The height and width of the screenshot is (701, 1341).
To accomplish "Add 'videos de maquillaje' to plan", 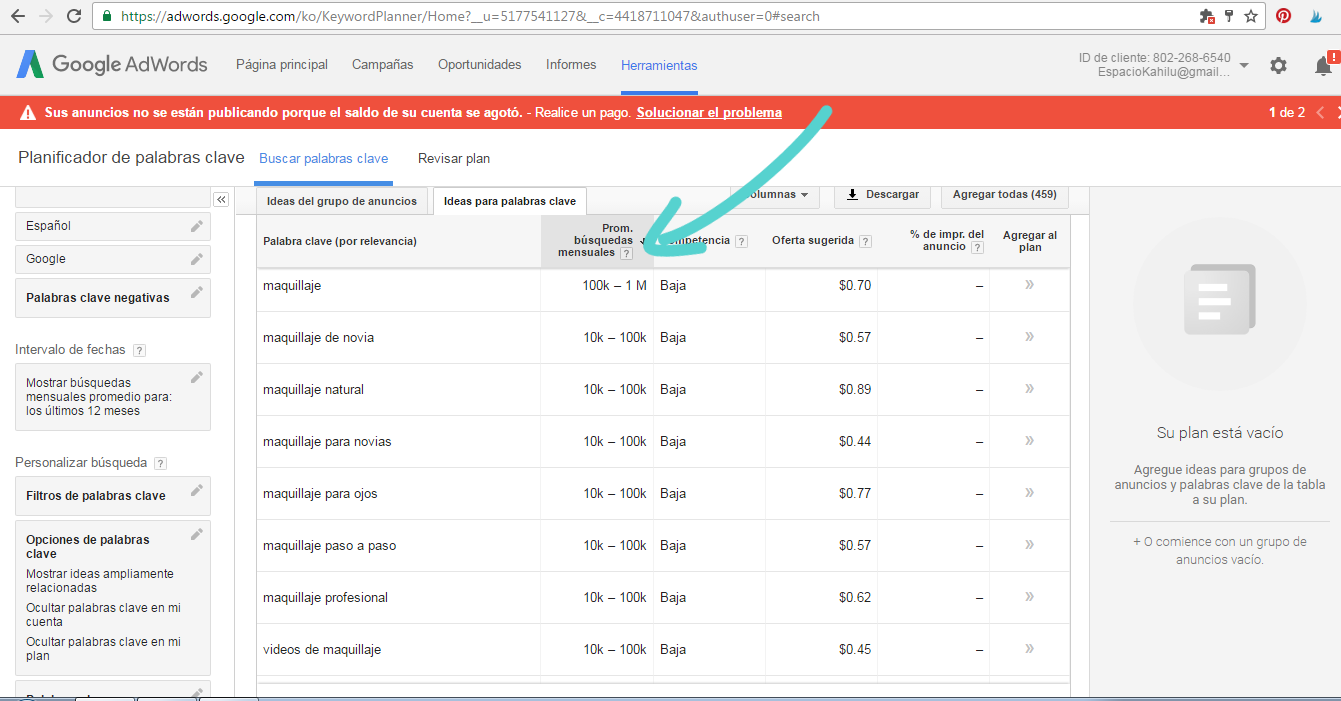I will [1029, 649].
